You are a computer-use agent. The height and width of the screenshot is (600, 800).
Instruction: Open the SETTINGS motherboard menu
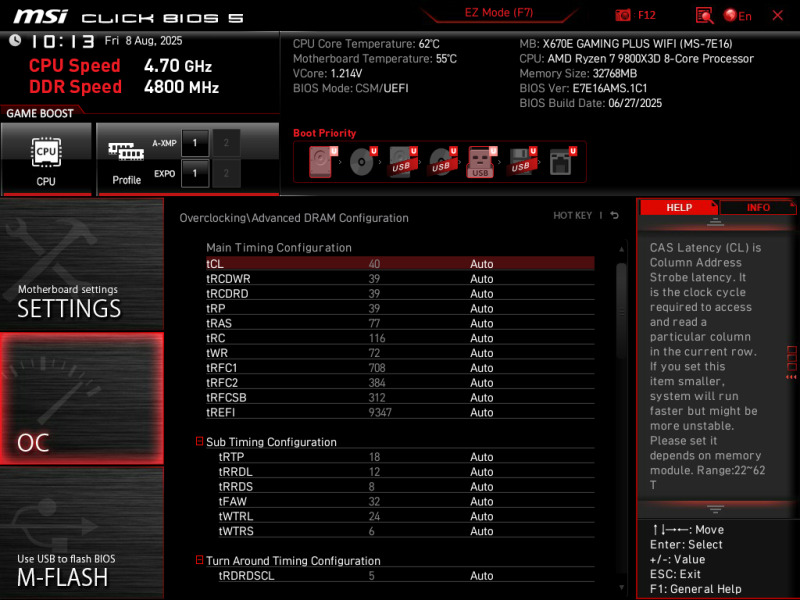pyautogui.click(x=82, y=264)
